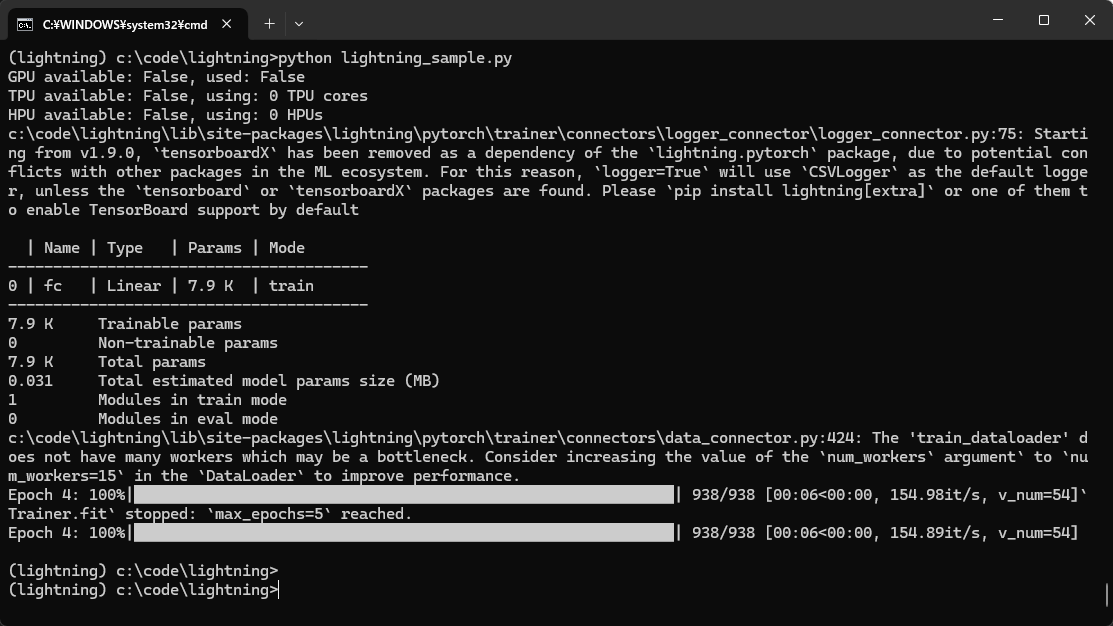Click the blinking cursor at the prompt
This screenshot has width=1113, height=626.
[279, 590]
